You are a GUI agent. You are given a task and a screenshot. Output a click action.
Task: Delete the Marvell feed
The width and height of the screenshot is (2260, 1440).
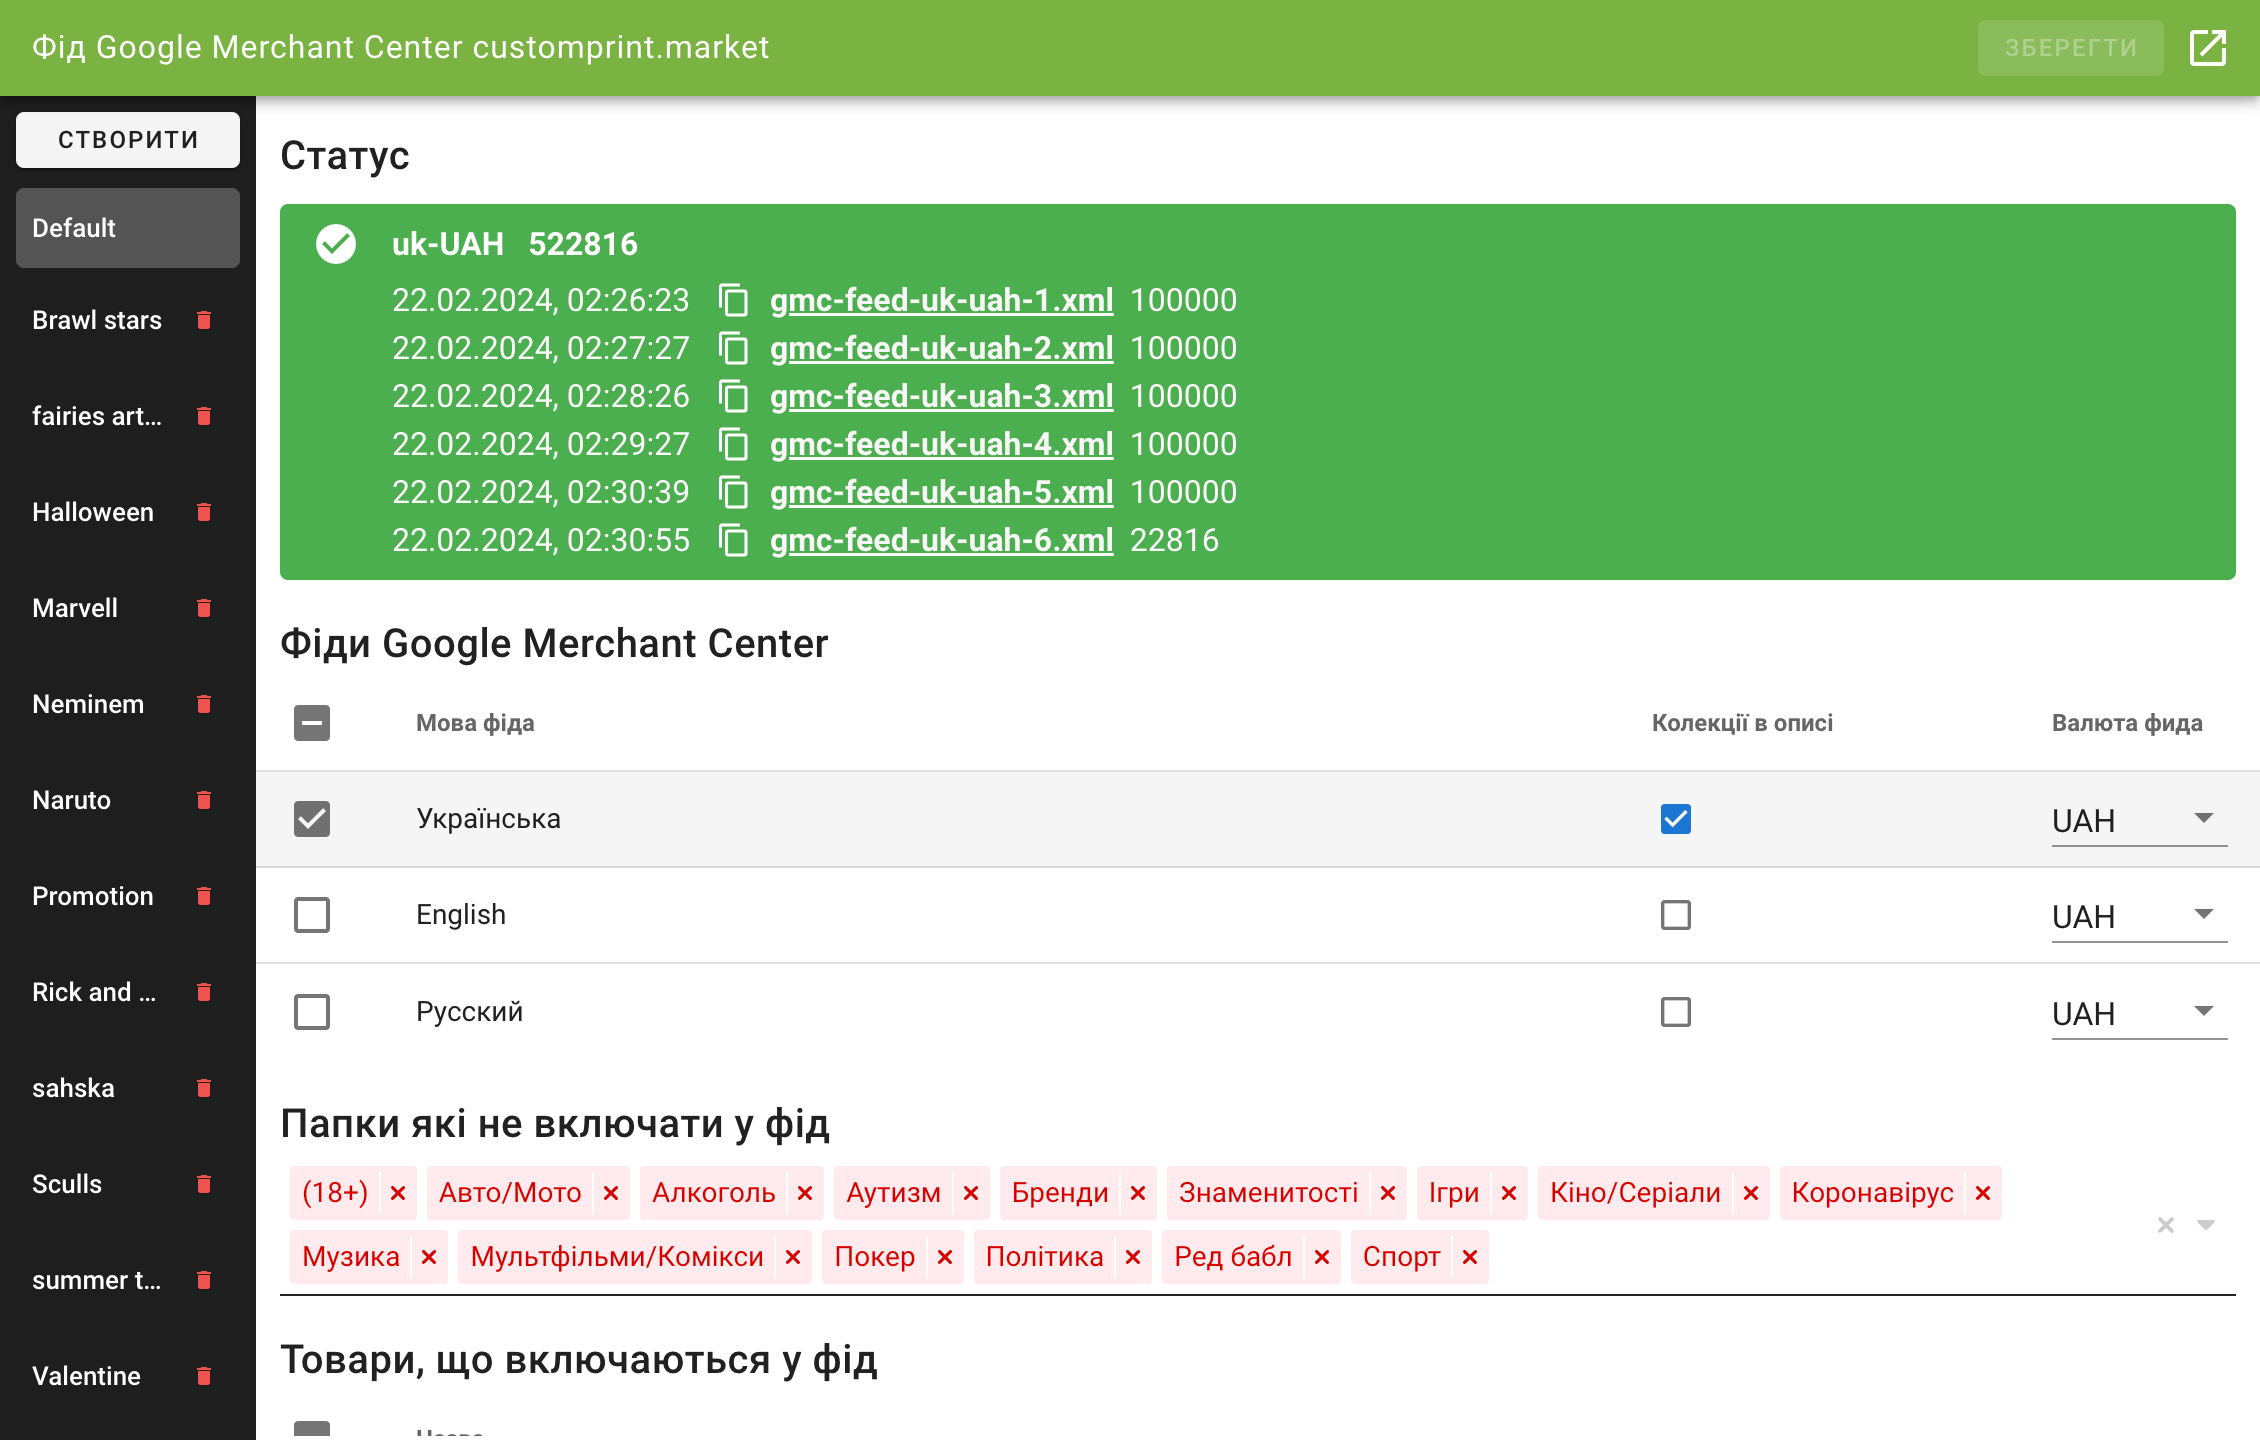[204, 608]
